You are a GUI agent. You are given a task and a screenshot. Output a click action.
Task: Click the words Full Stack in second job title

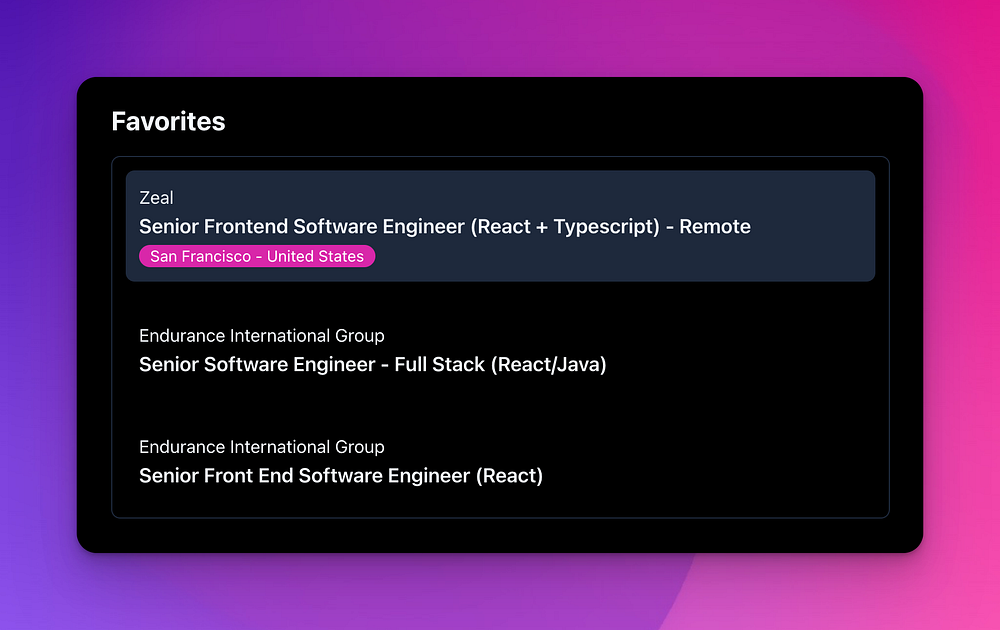click(x=439, y=364)
